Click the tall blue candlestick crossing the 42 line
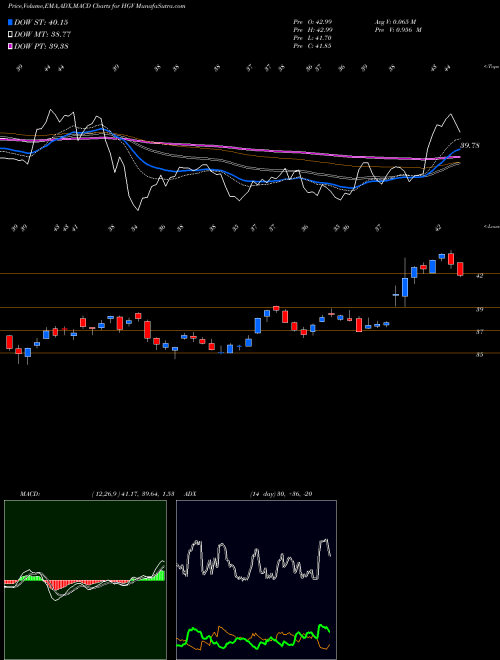This screenshot has width=500, height=660. click(405, 287)
